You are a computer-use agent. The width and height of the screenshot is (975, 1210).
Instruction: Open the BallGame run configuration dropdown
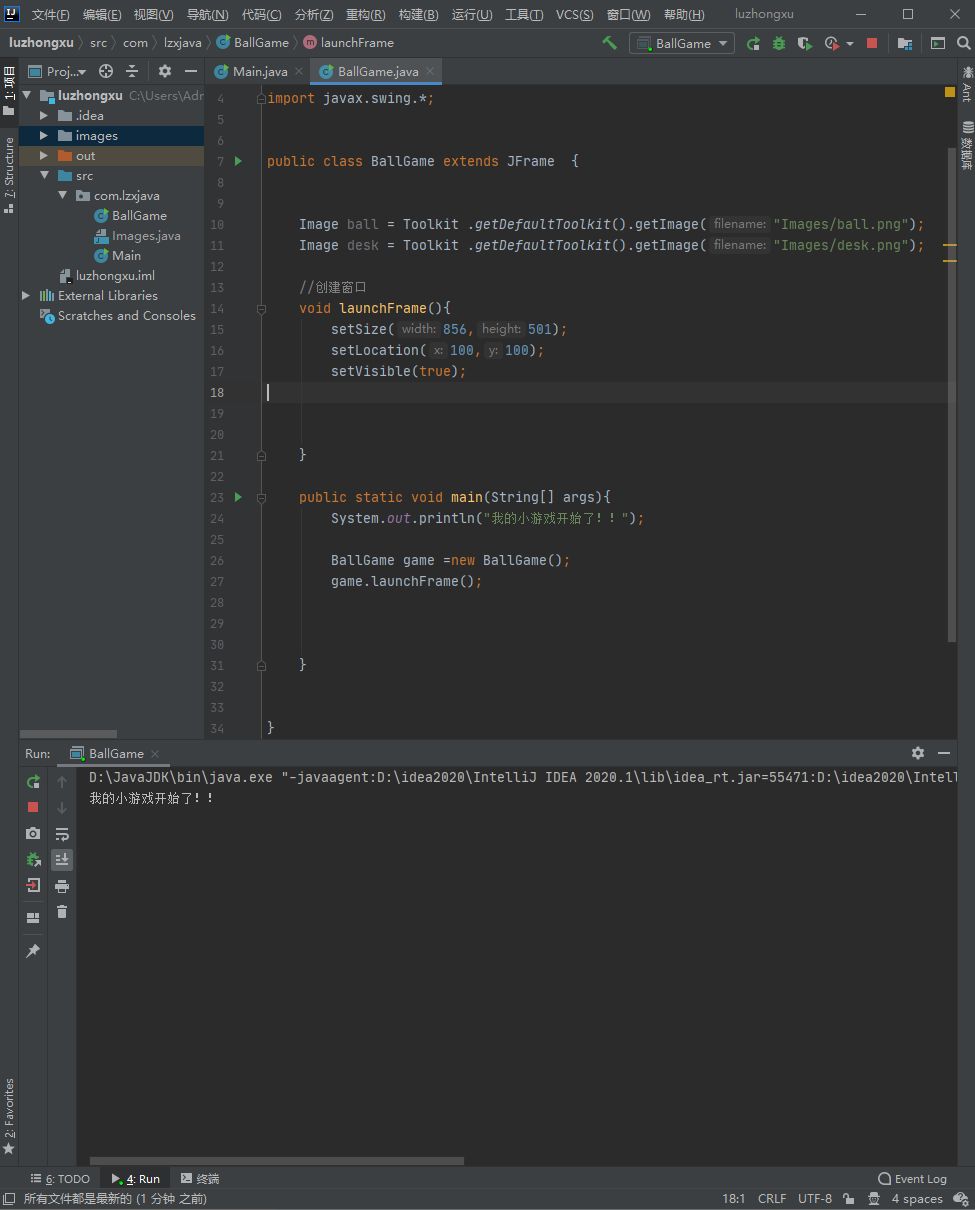tap(682, 43)
